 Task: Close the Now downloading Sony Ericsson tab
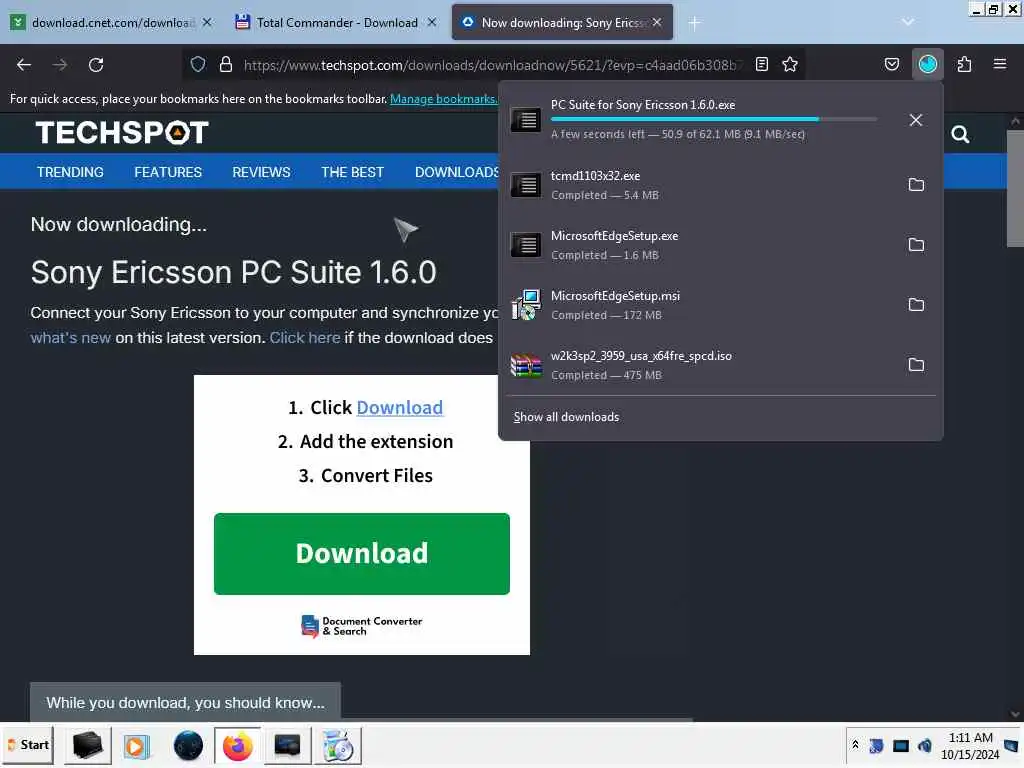[x=657, y=22]
